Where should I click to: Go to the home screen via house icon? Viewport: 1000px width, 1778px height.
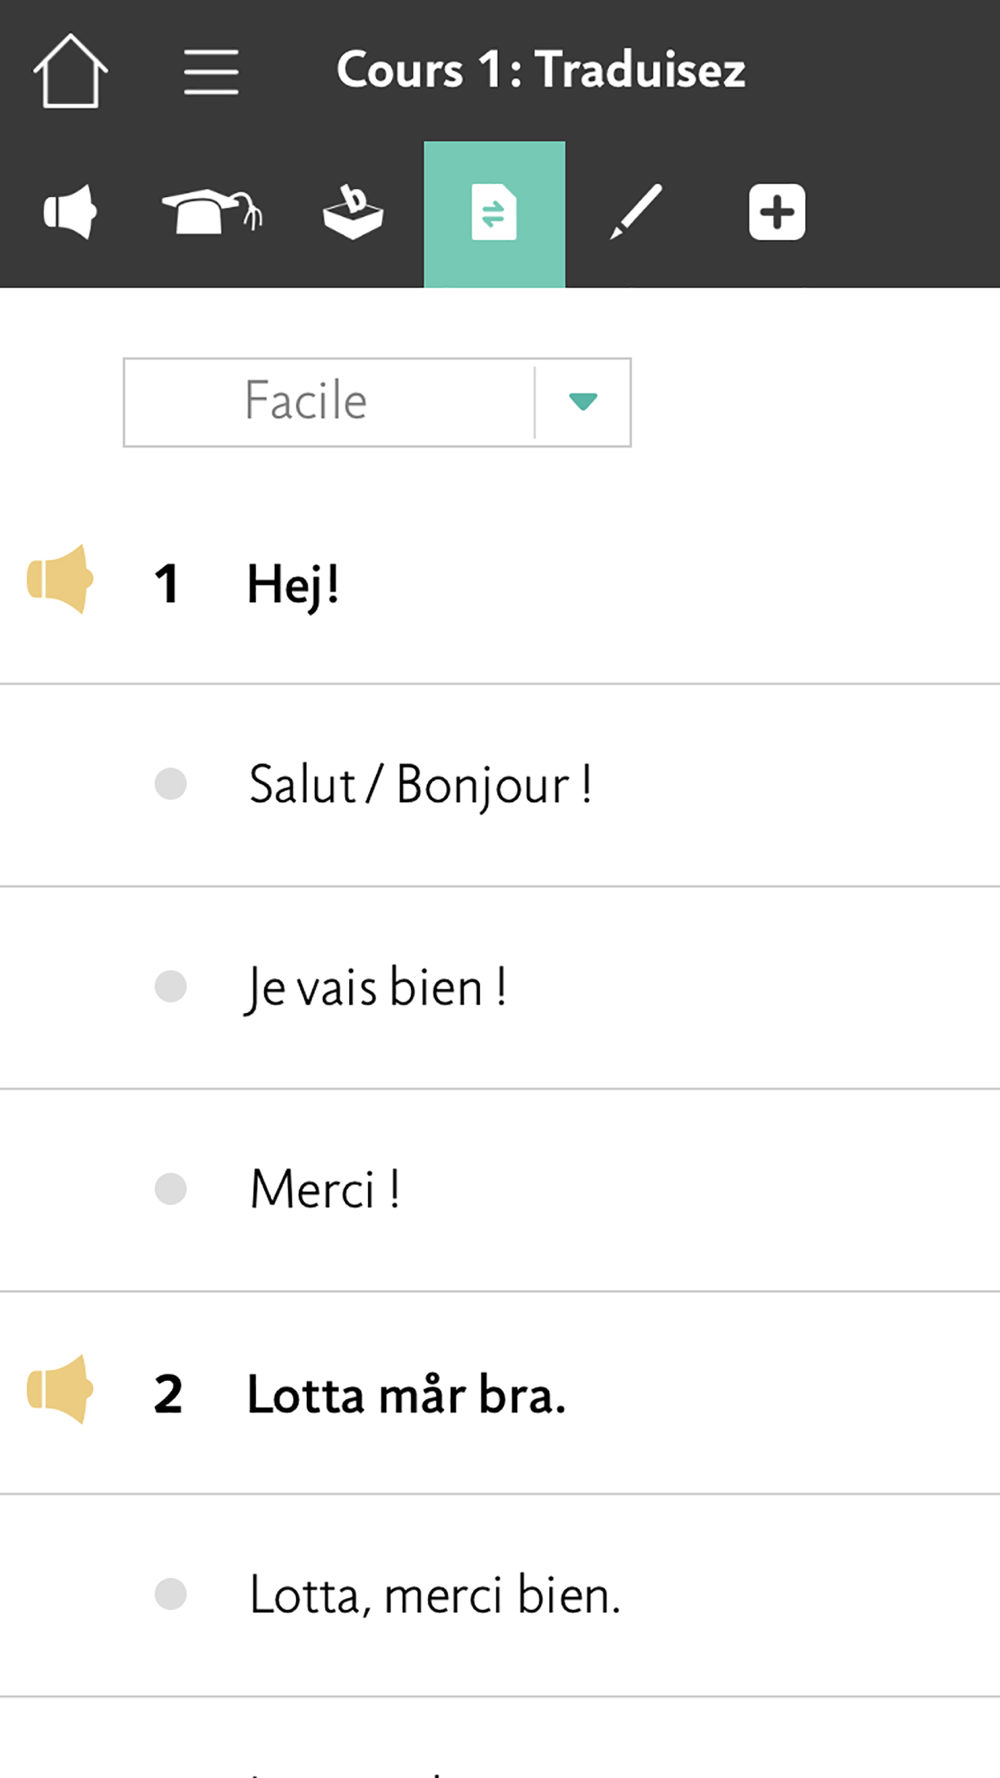[x=70, y=71]
